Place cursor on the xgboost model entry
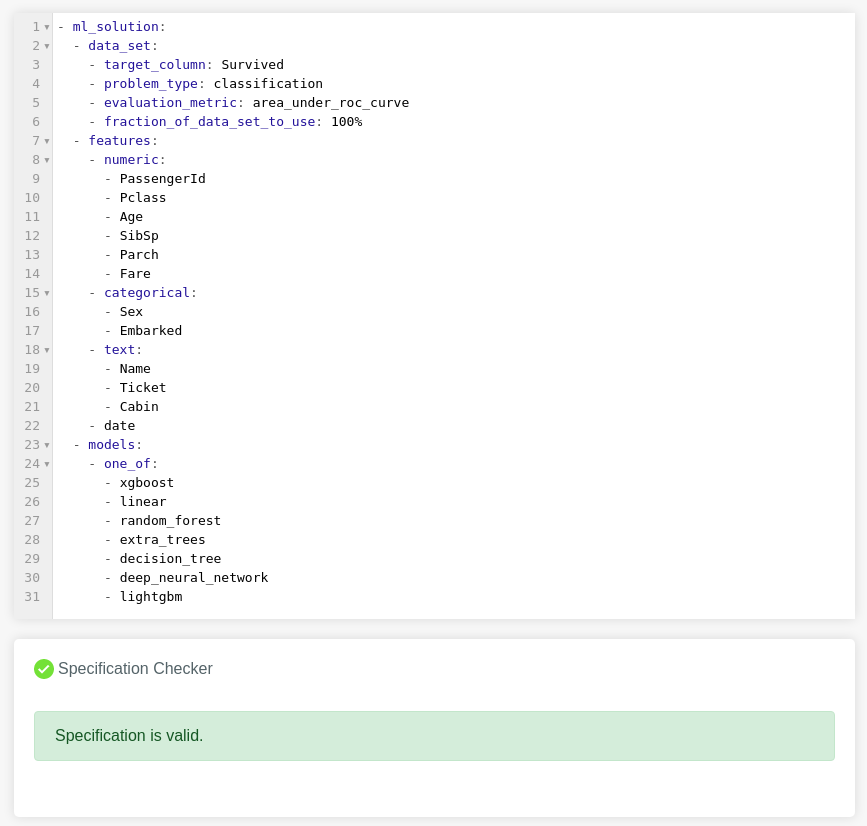This screenshot has width=867, height=826. (x=147, y=483)
